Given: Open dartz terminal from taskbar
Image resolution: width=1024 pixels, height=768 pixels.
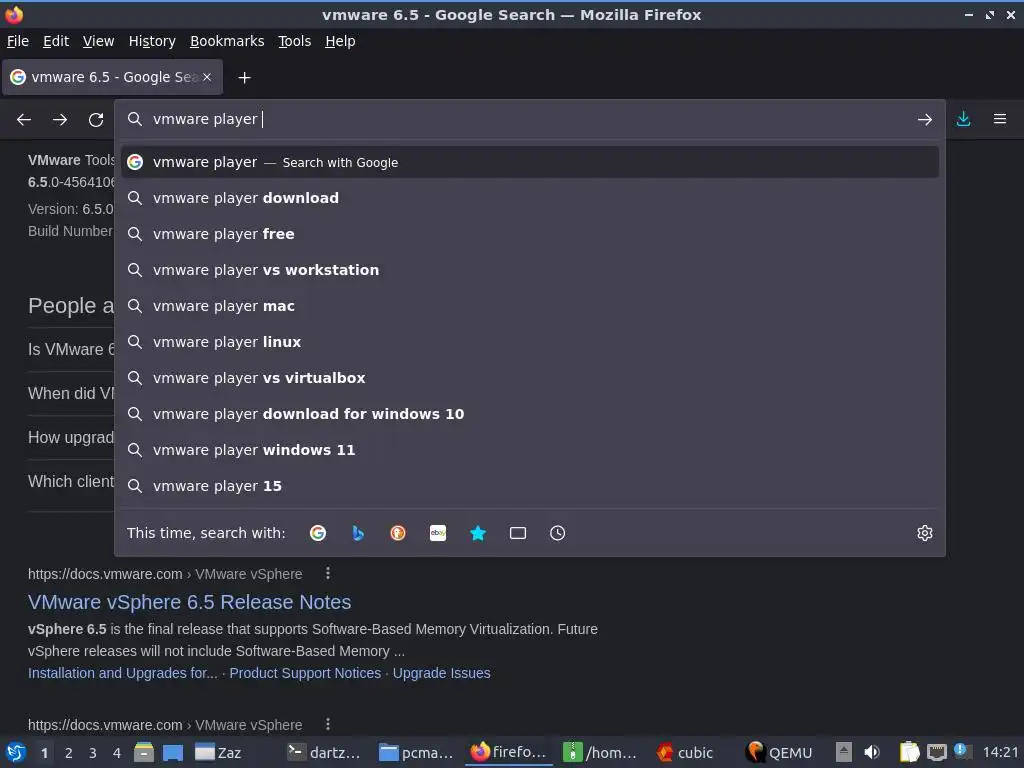Looking at the screenshot, I should point(324,753).
